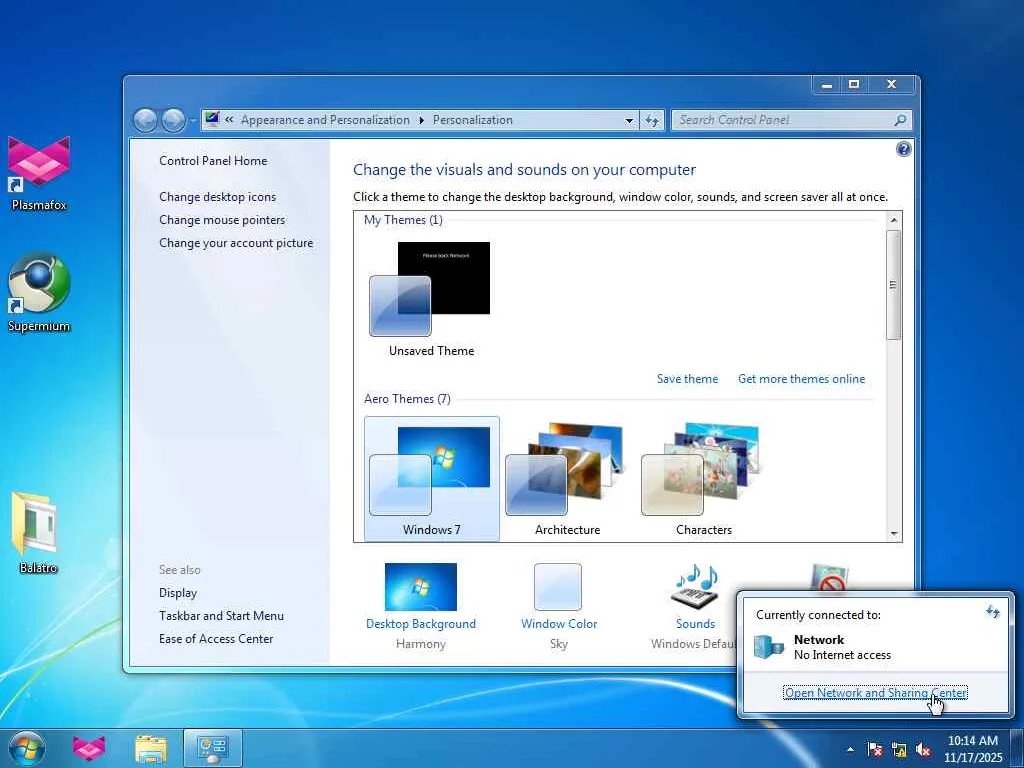Open the breadcrumb double chevron menu
This screenshot has width=1024, height=768.
[x=229, y=120]
